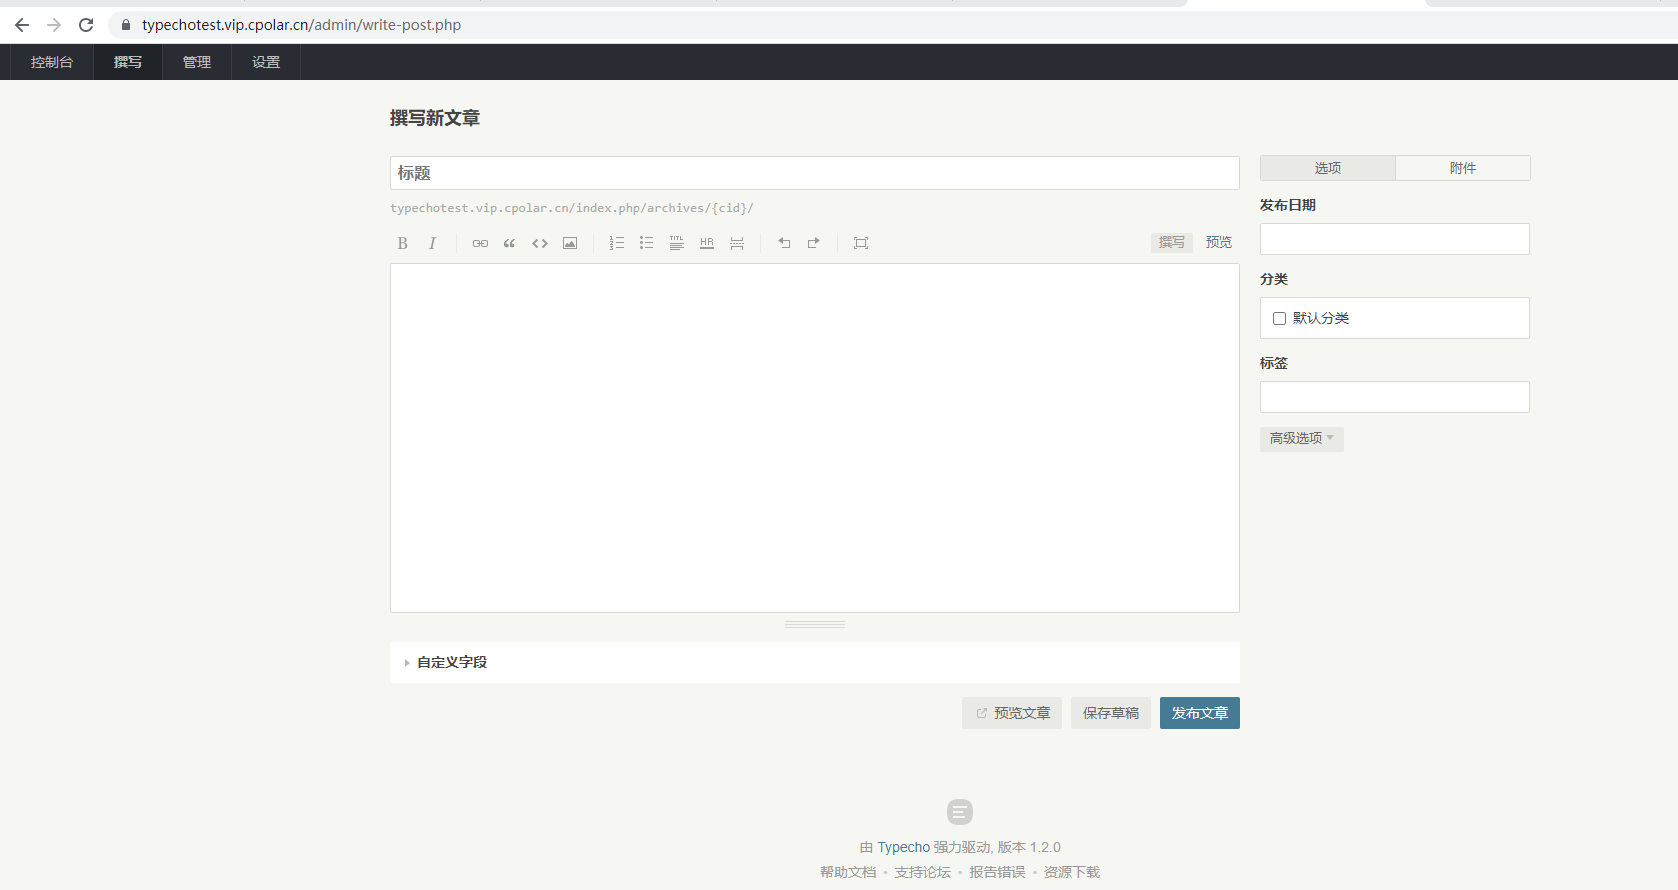Switch editor to 撰写 write mode
This screenshot has width=1678, height=890.
1172,242
